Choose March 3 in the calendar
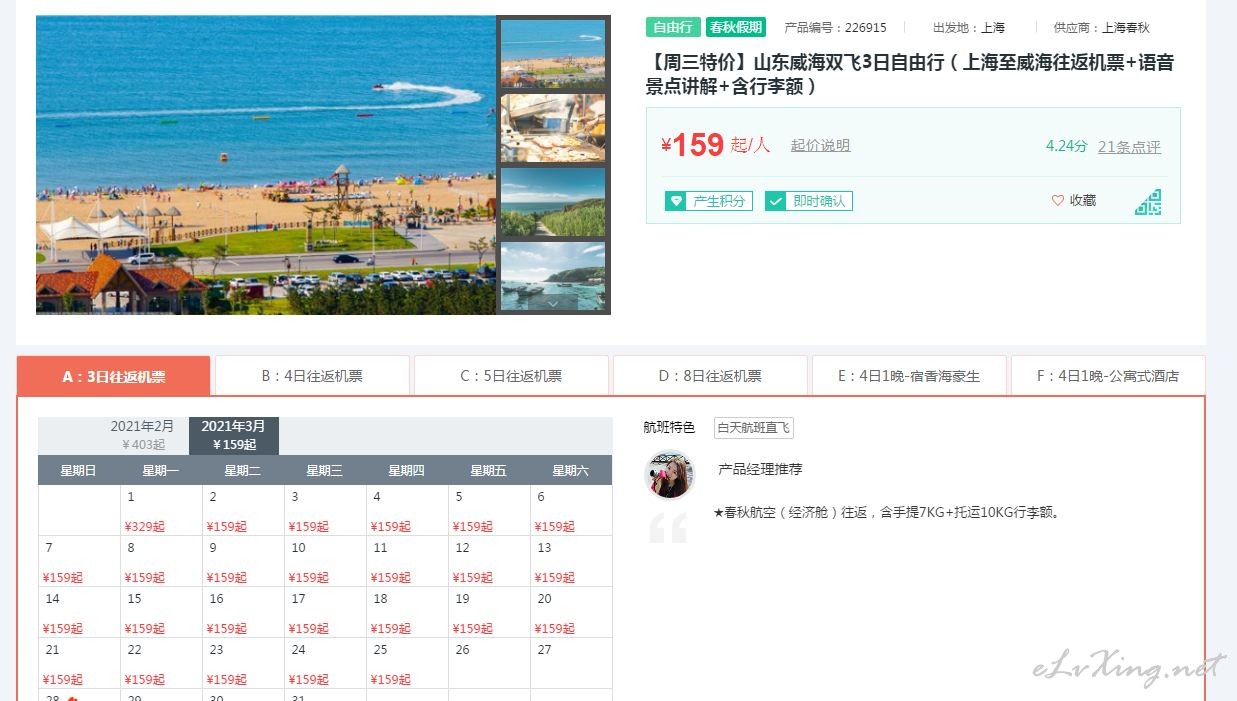The image size is (1237, 701). pos(325,510)
